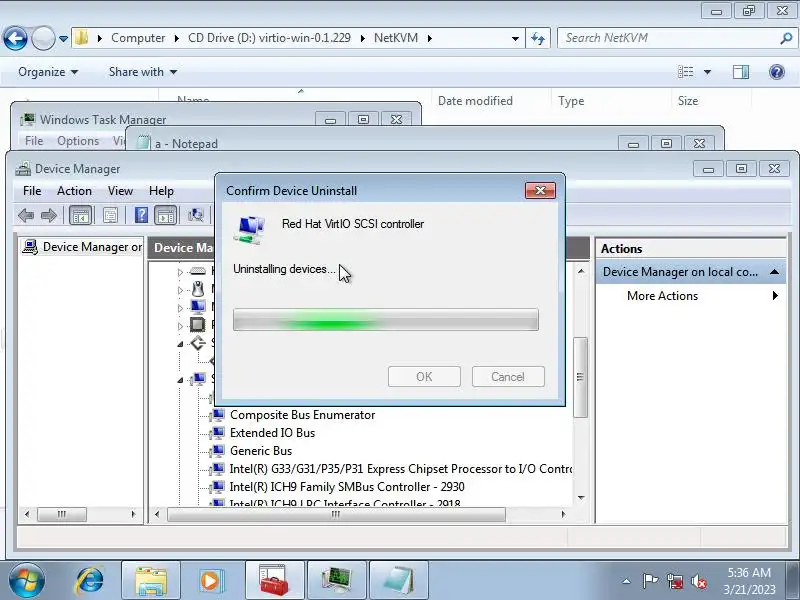800x600 pixels.
Task: Click the network status tray icon
Action: 675,581
